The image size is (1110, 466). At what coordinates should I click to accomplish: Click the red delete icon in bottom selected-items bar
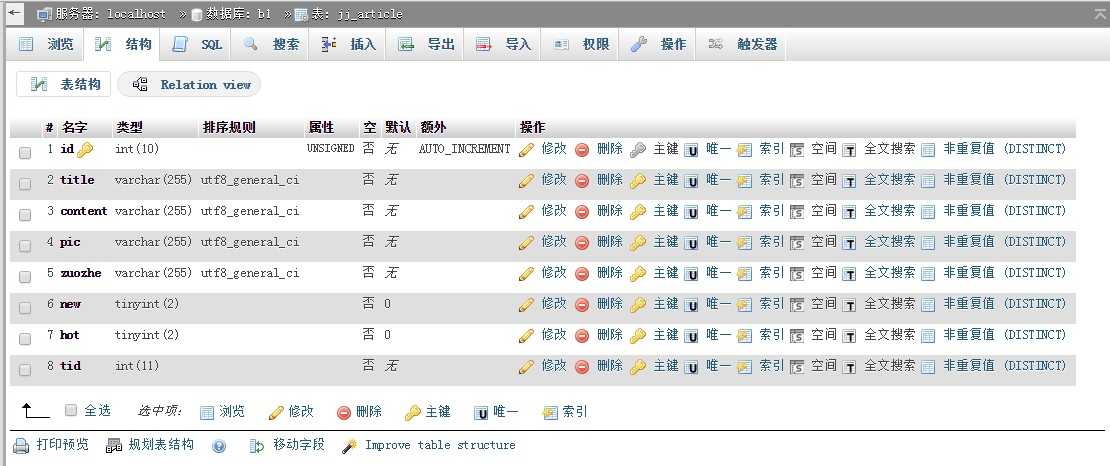(344, 413)
